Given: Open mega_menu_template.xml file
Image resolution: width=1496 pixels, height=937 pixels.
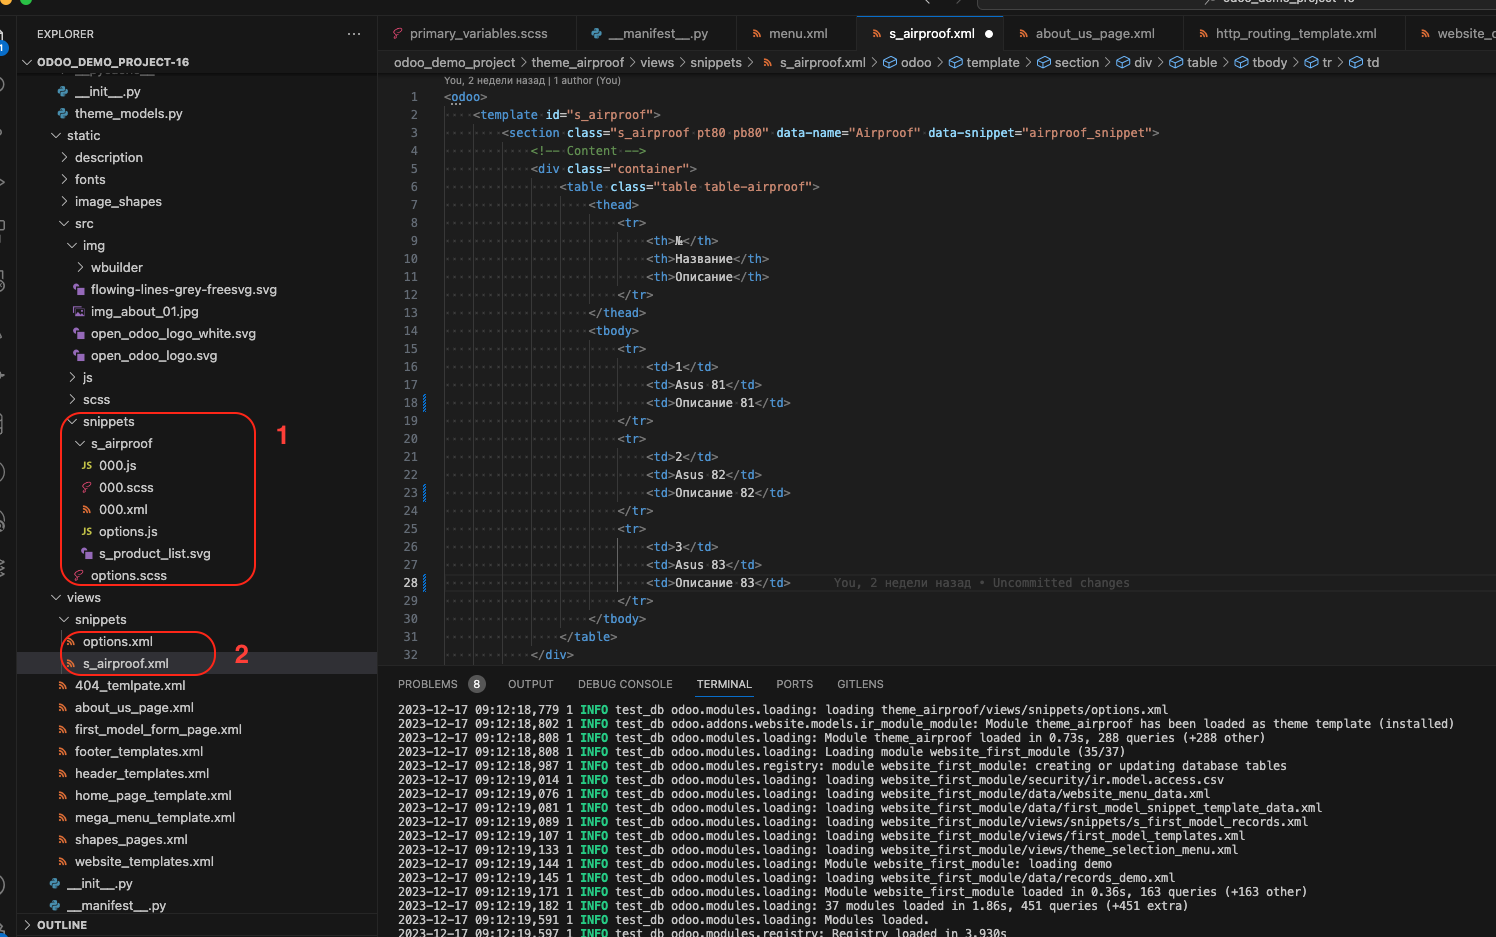Looking at the screenshot, I should [x=155, y=818].
